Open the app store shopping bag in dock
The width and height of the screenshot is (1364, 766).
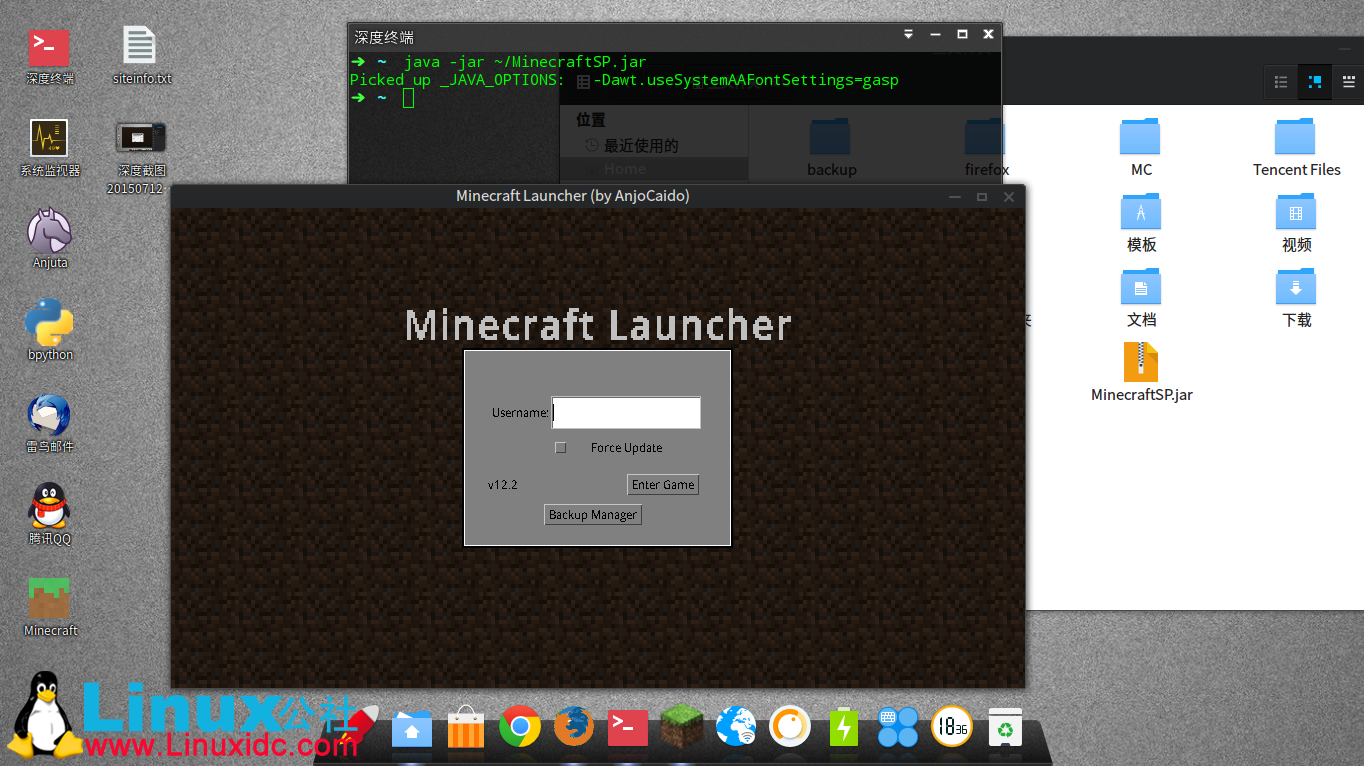pyautogui.click(x=465, y=728)
